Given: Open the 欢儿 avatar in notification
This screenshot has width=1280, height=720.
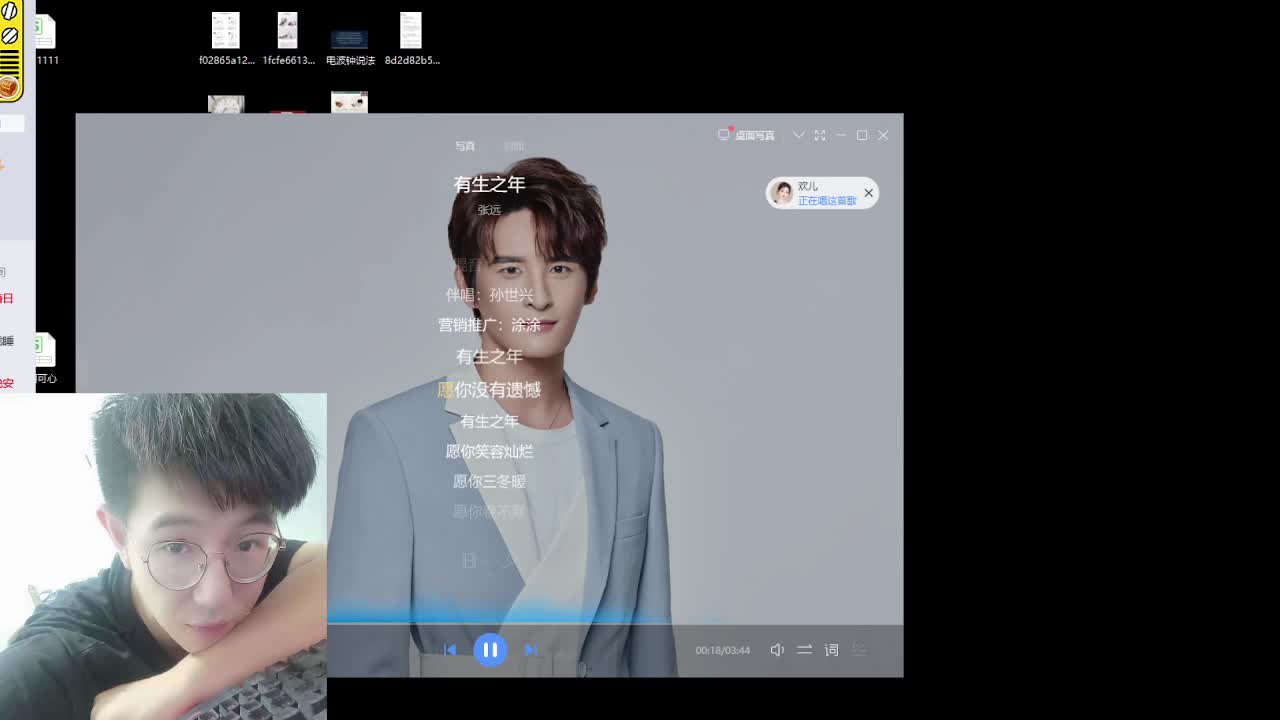Looking at the screenshot, I should point(782,193).
